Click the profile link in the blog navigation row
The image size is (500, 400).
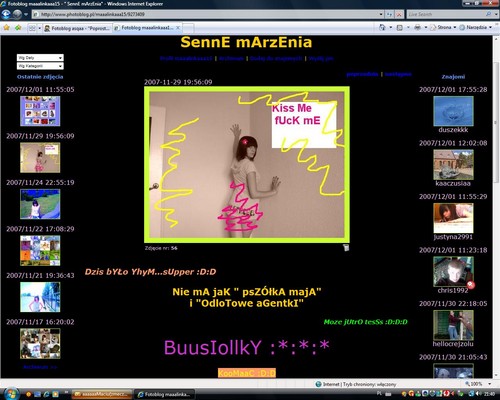pos(186,58)
